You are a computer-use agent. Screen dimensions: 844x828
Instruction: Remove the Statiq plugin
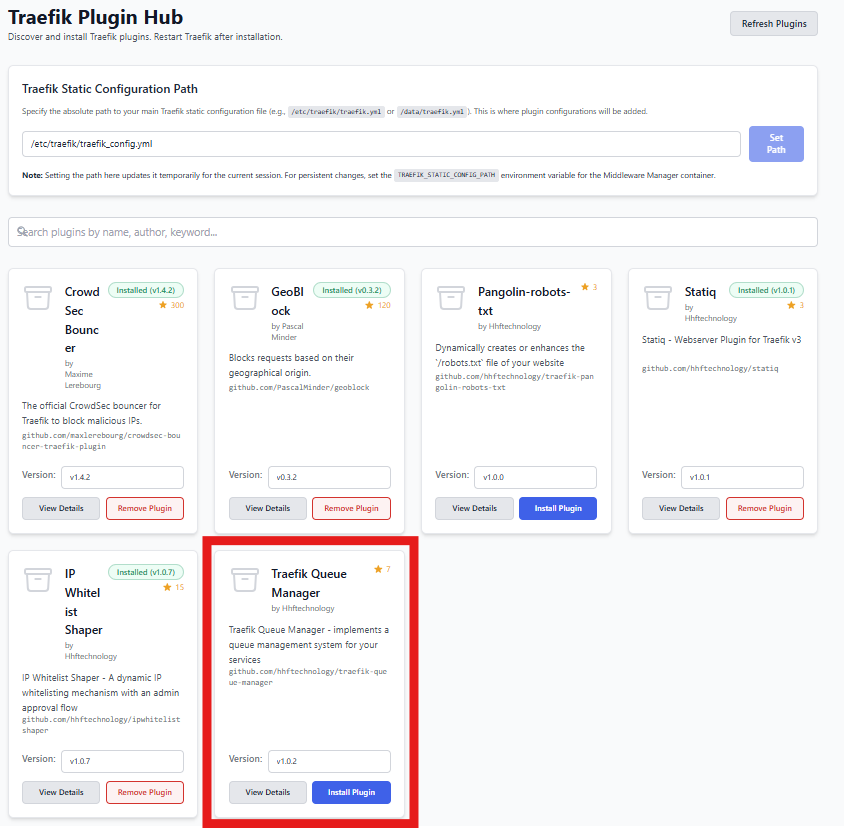click(x=764, y=508)
